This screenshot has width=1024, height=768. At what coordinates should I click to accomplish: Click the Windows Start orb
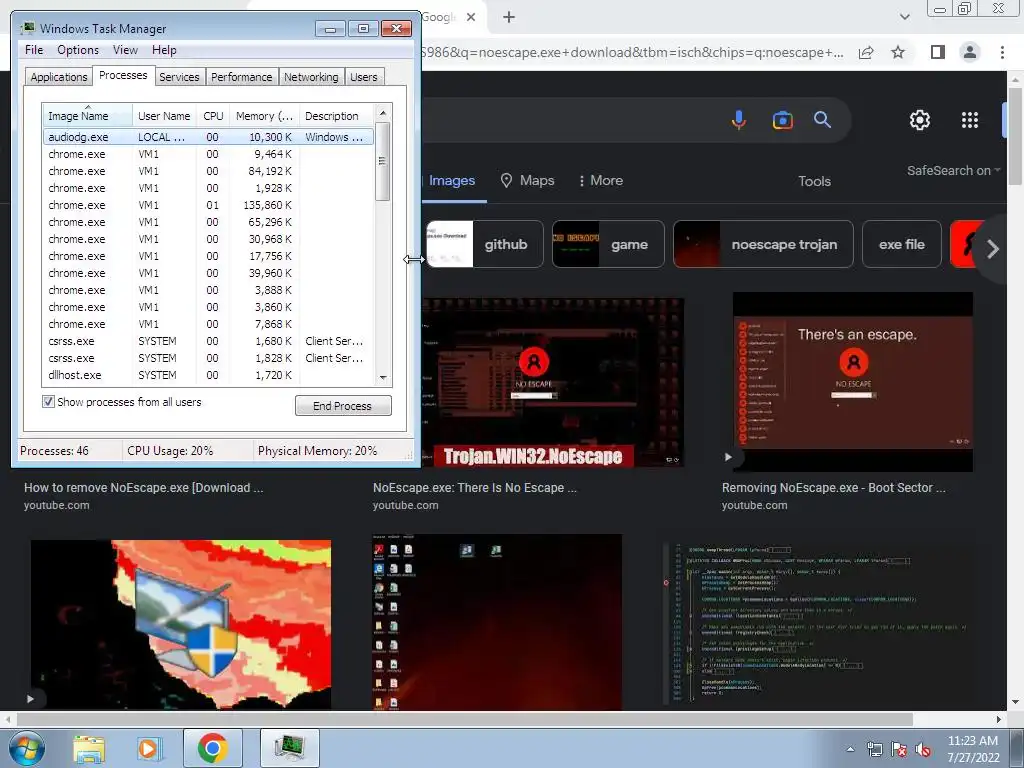coord(27,748)
